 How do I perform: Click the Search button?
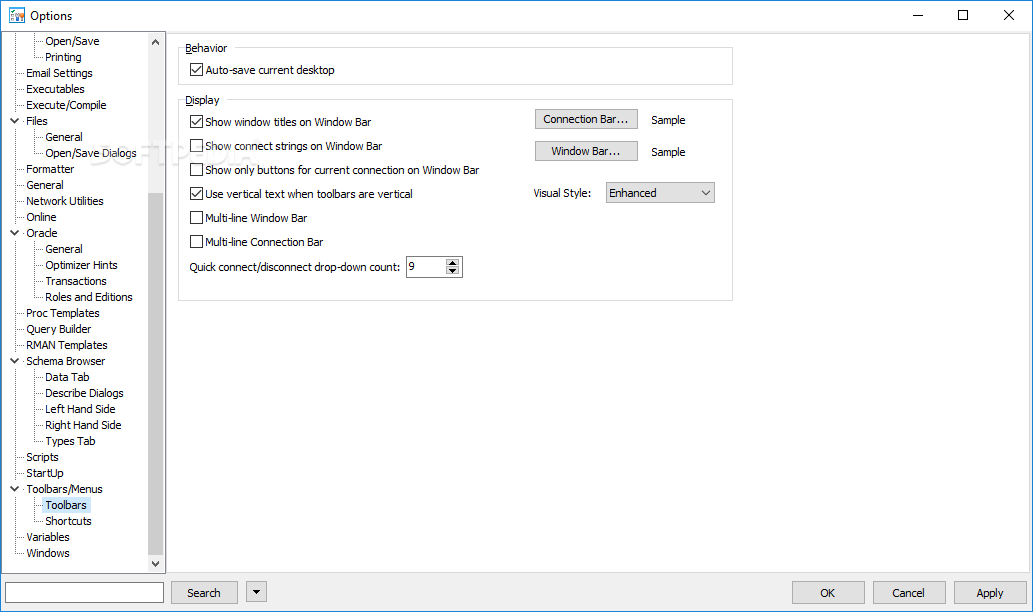point(204,593)
